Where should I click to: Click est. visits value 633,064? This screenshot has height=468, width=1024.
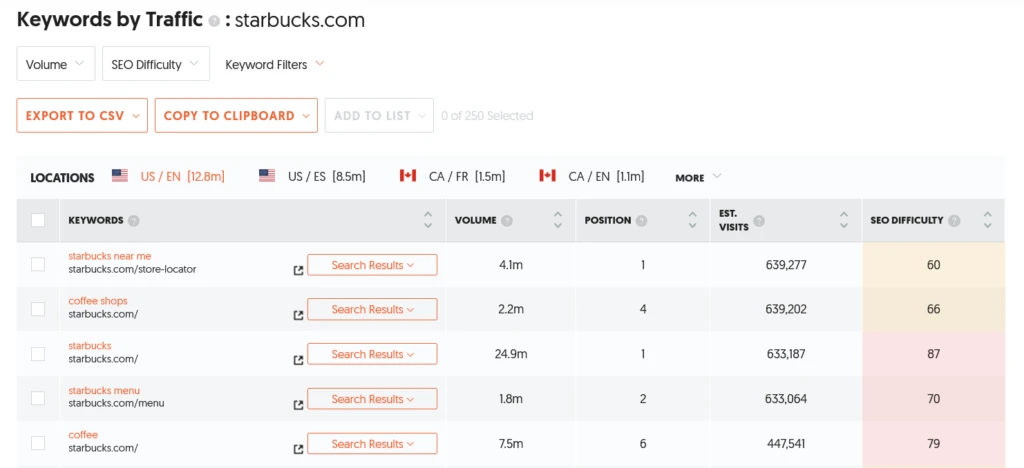786,399
